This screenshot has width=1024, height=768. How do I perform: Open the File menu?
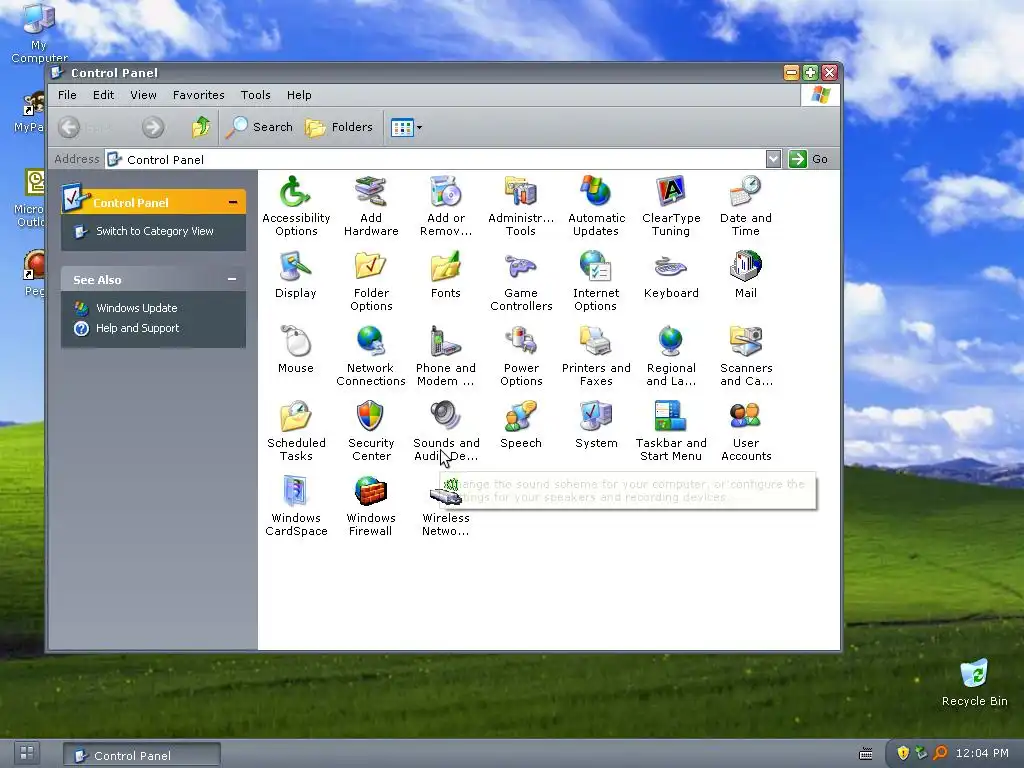pyautogui.click(x=67, y=95)
